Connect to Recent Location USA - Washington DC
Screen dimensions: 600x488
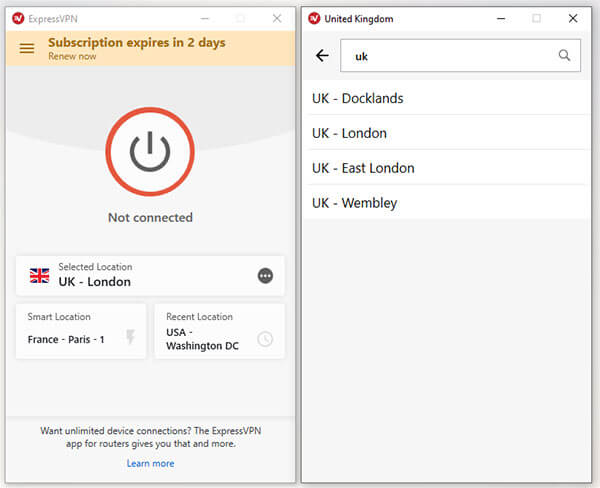220,331
